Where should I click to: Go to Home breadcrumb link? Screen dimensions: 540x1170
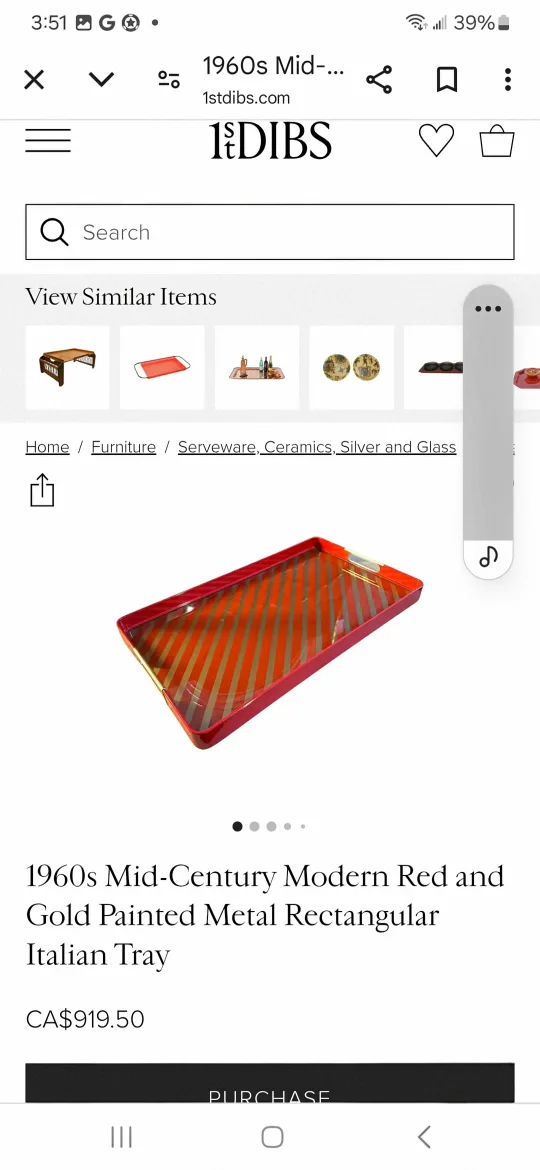[x=47, y=447]
